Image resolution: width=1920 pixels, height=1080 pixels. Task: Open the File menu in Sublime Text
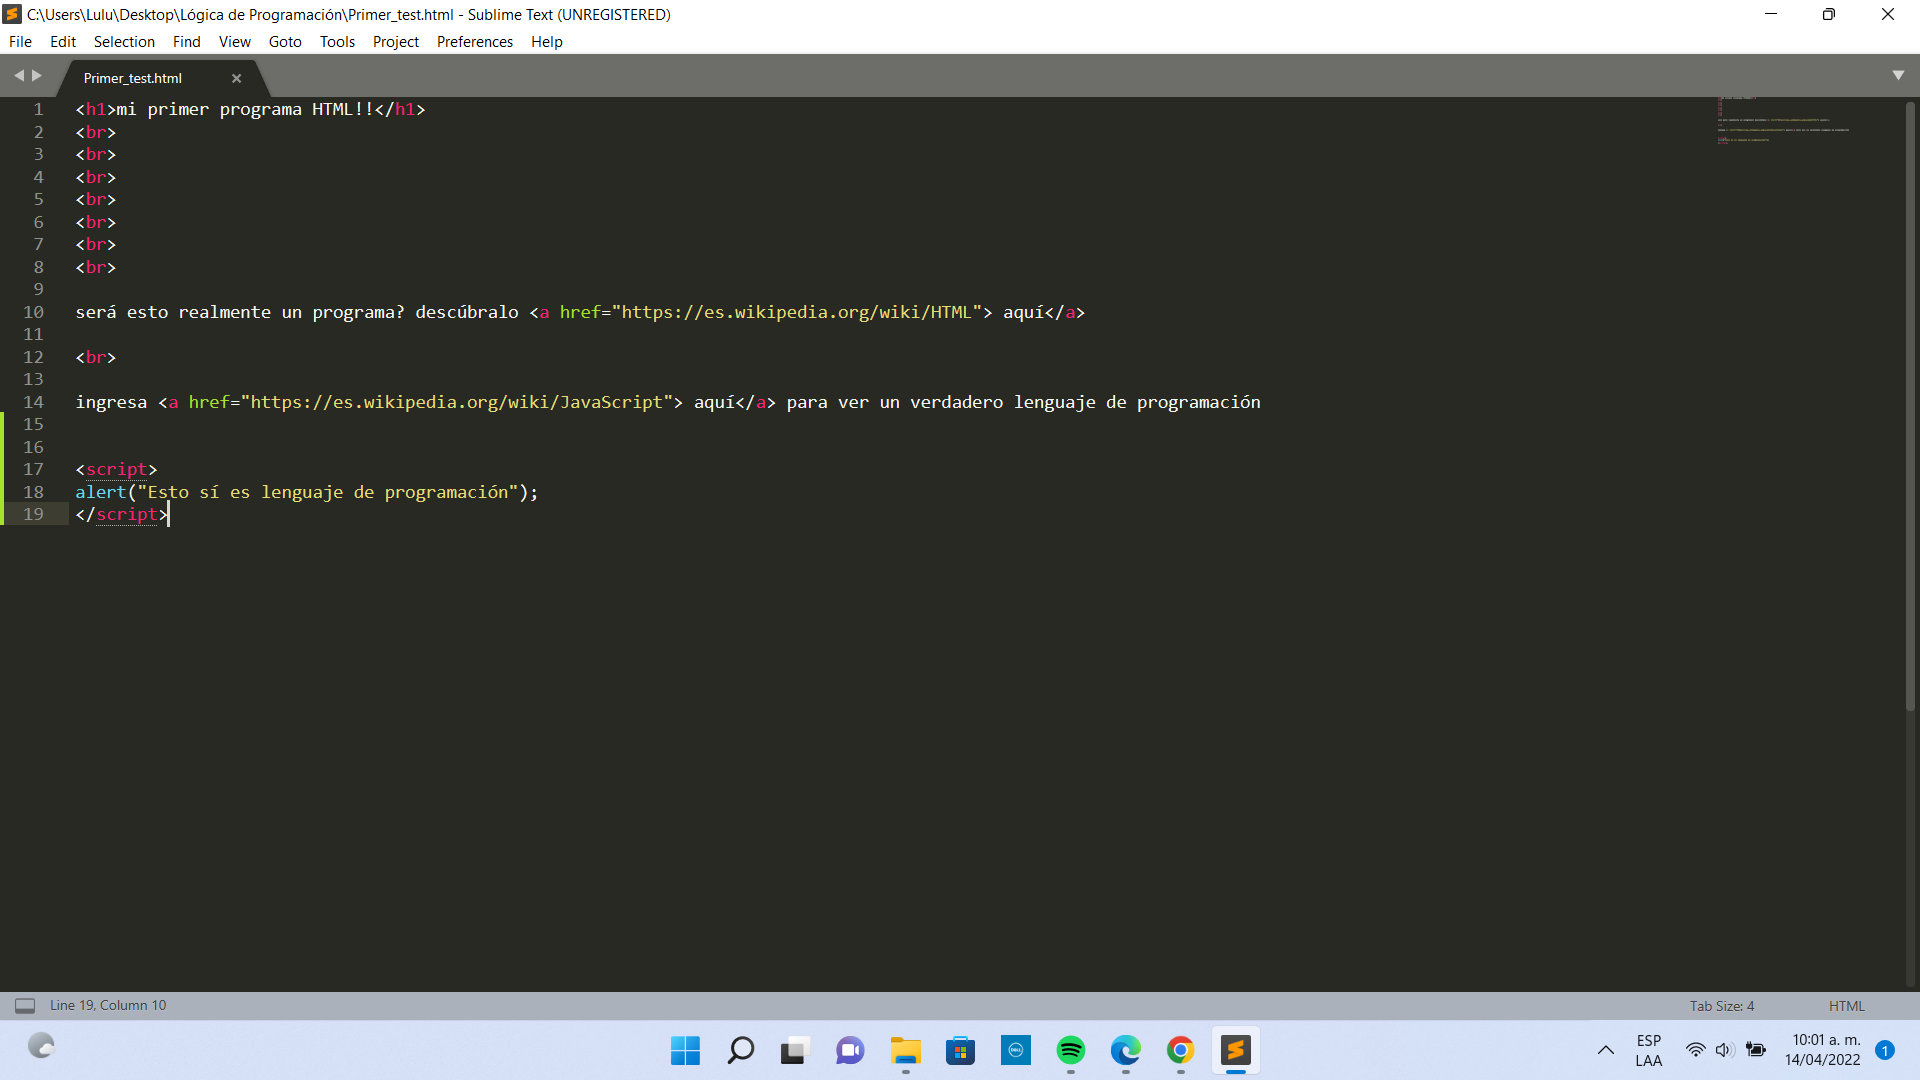[x=20, y=41]
